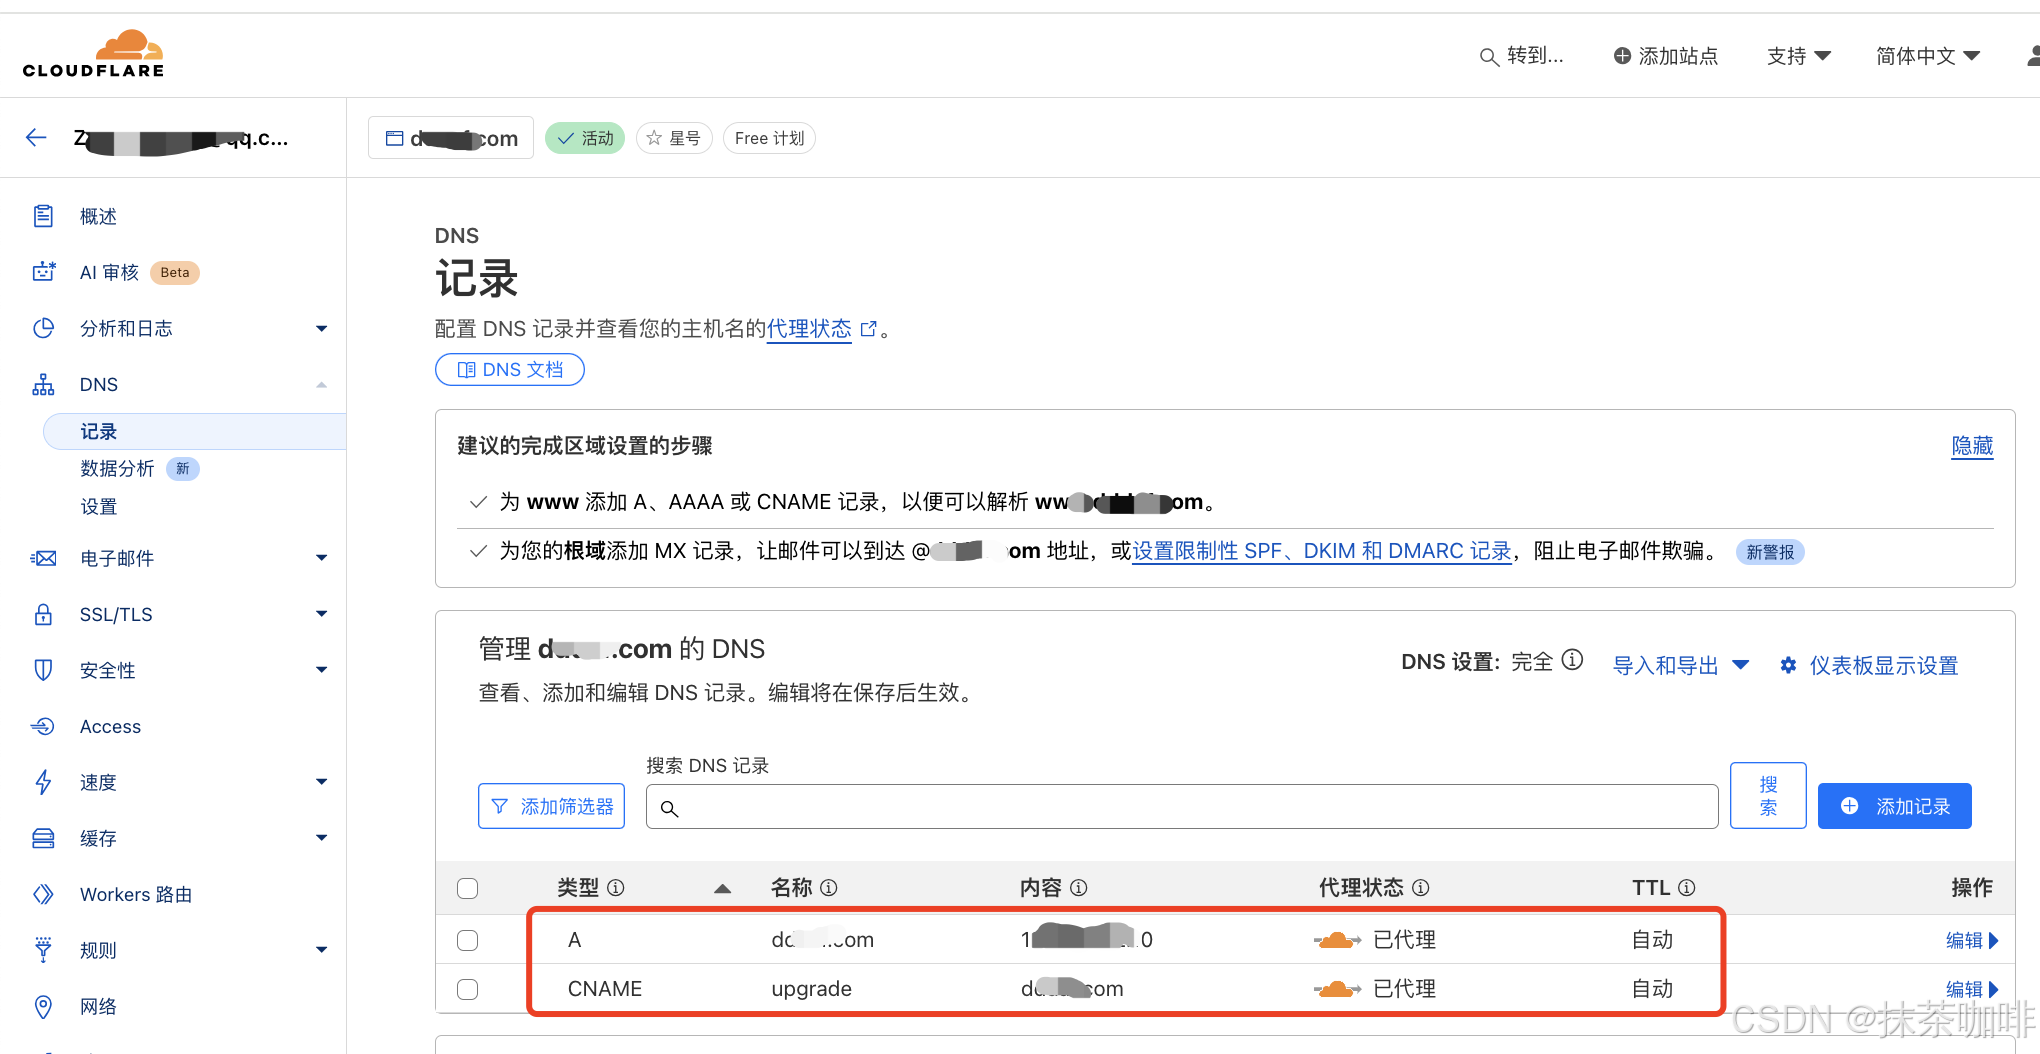Click info icon next to 类型 header
The image size is (2040, 1054).
[x=616, y=888]
